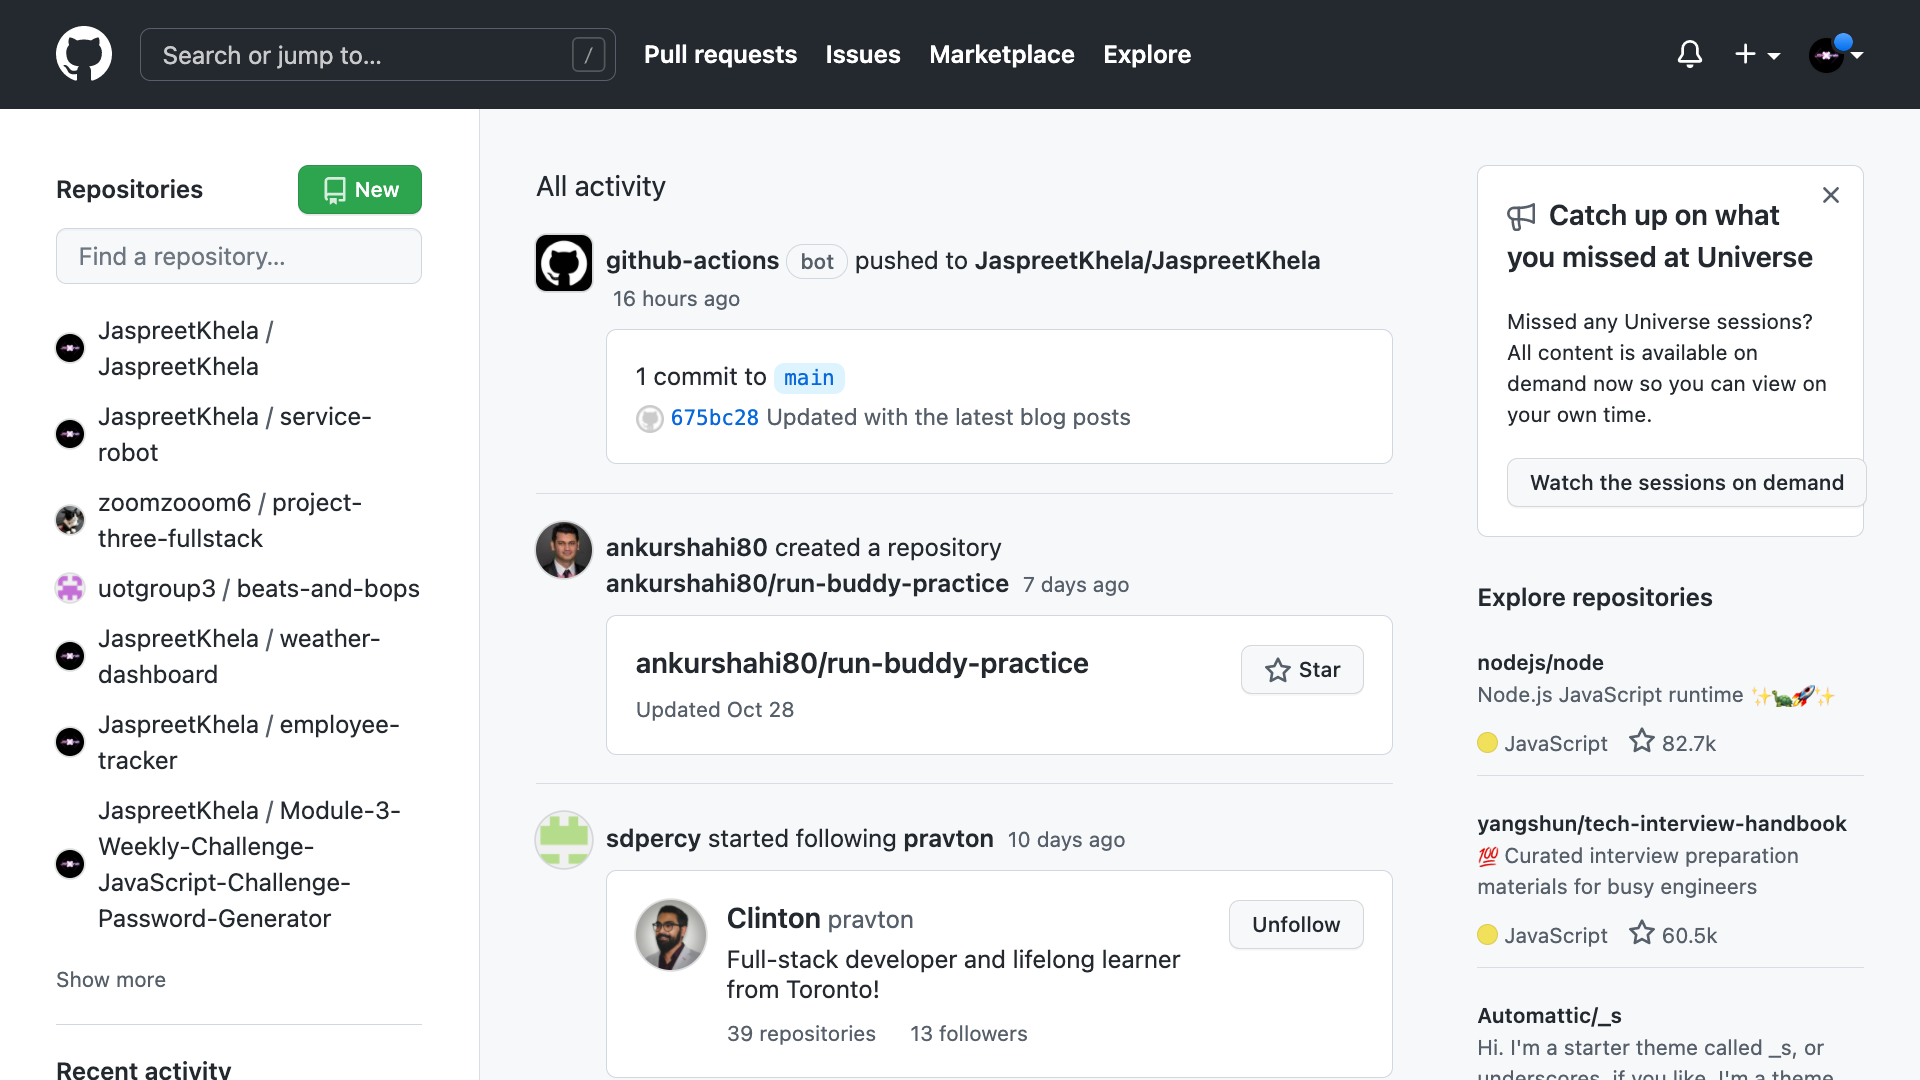Go to Pull requests
Screen dimensions: 1920x1080
[720, 54]
